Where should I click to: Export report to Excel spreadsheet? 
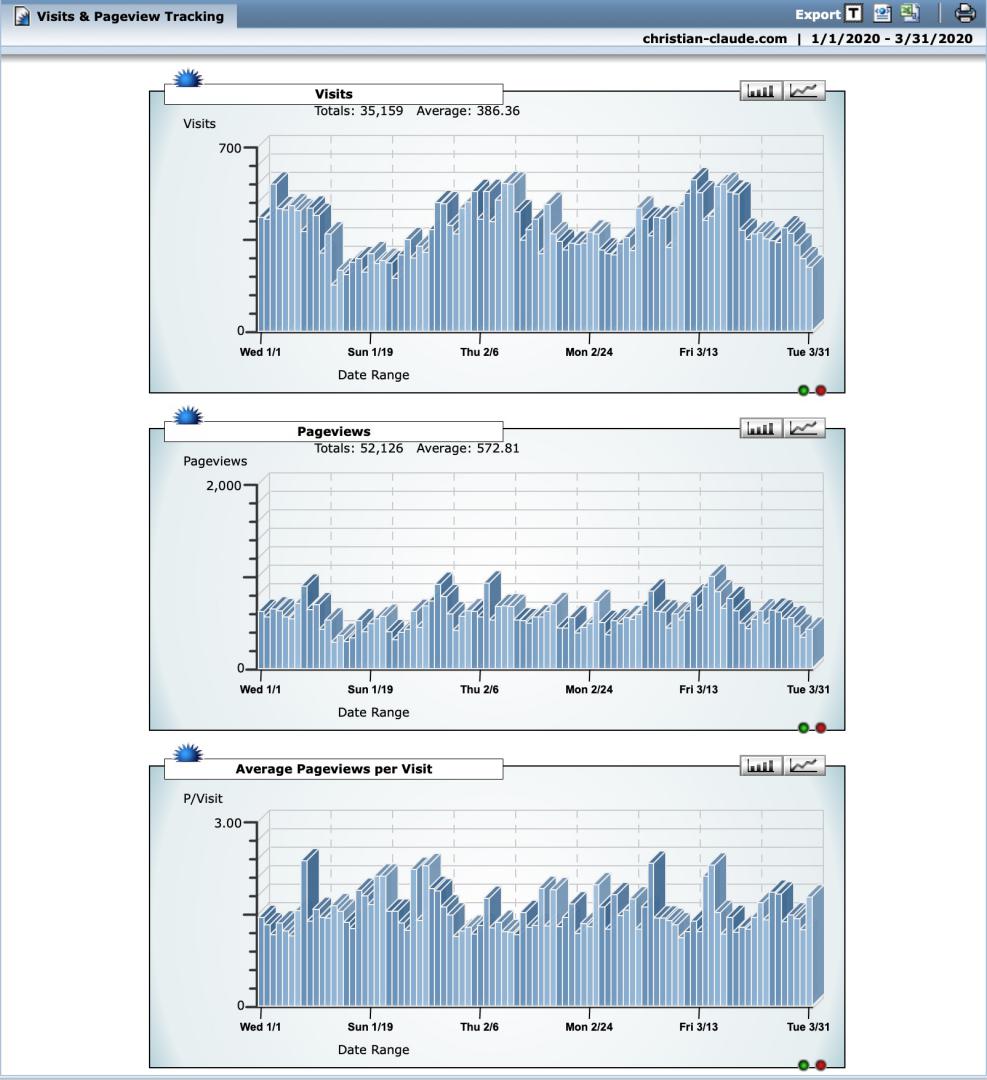tap(908, 14)
